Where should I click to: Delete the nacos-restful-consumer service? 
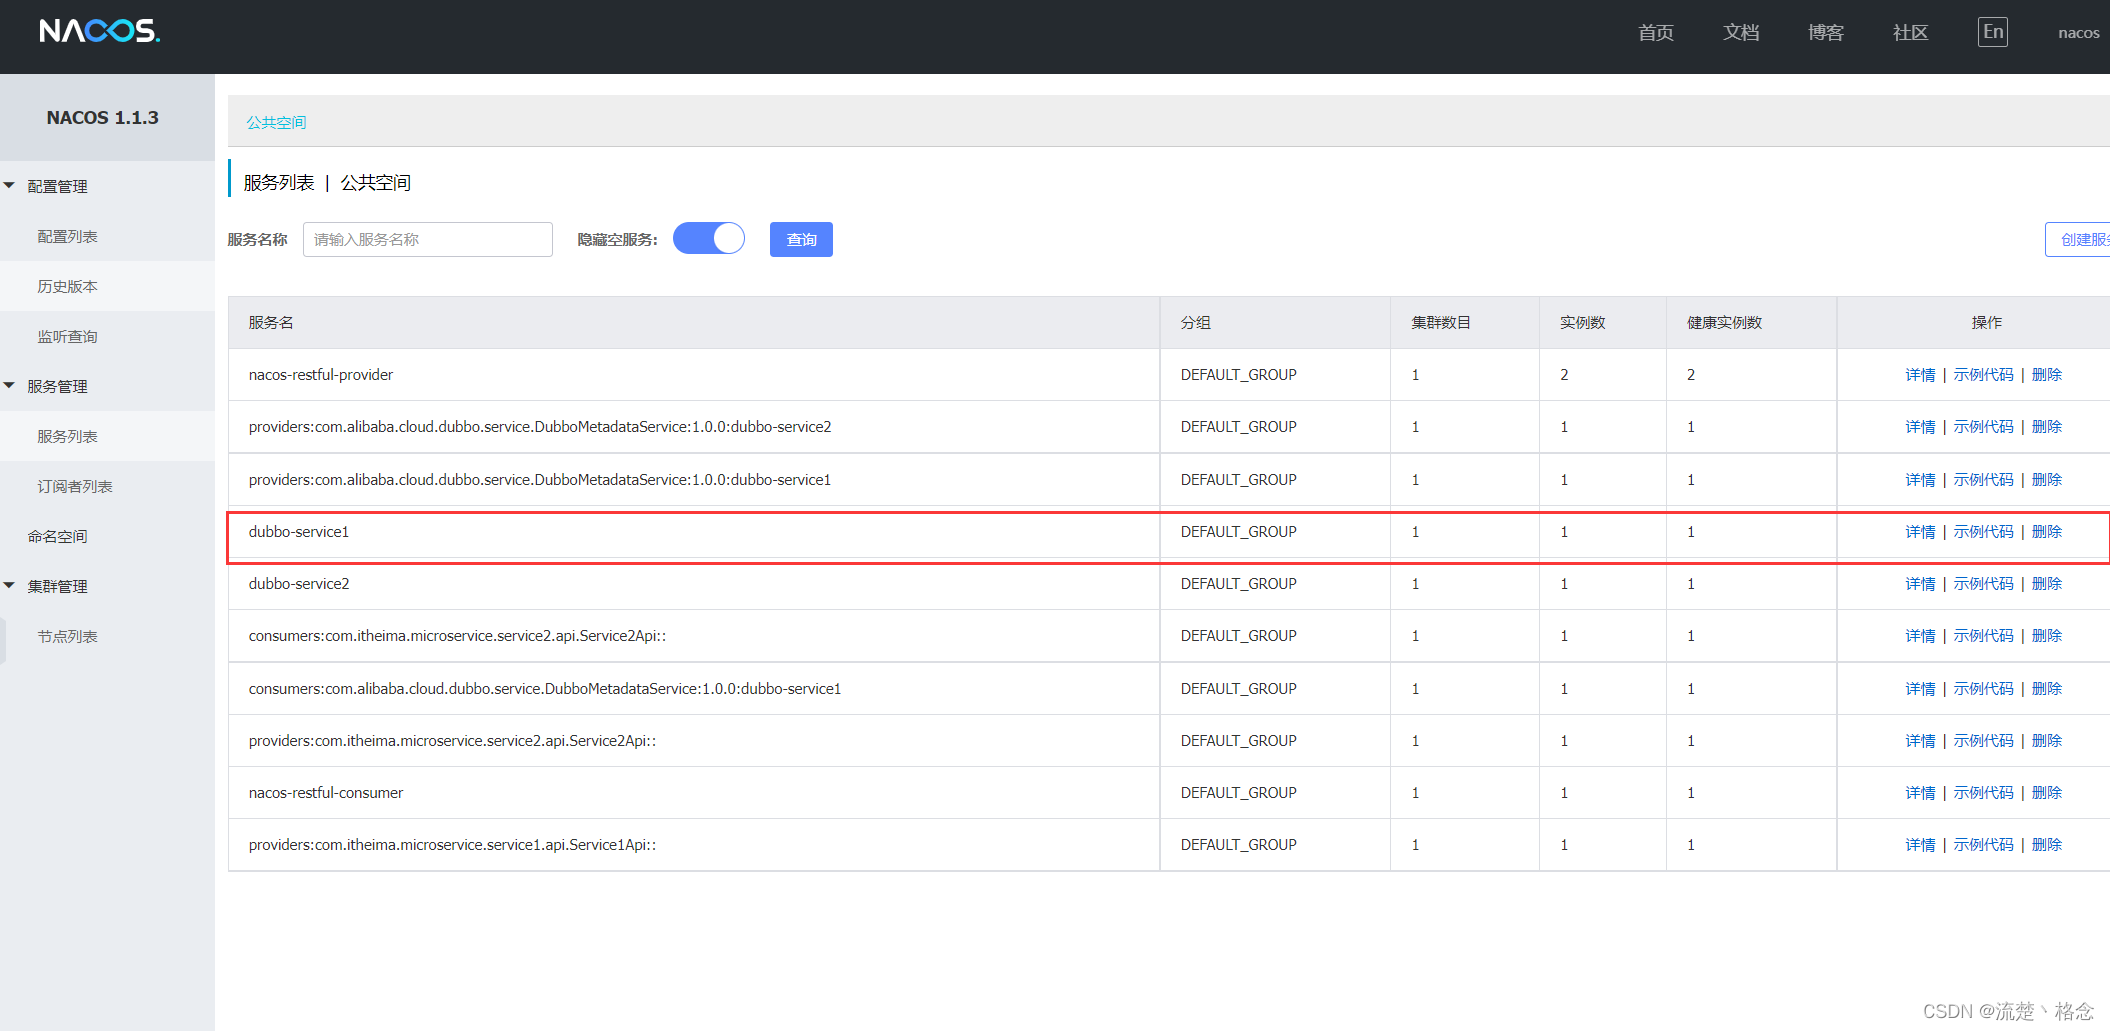click(2046, 793)
